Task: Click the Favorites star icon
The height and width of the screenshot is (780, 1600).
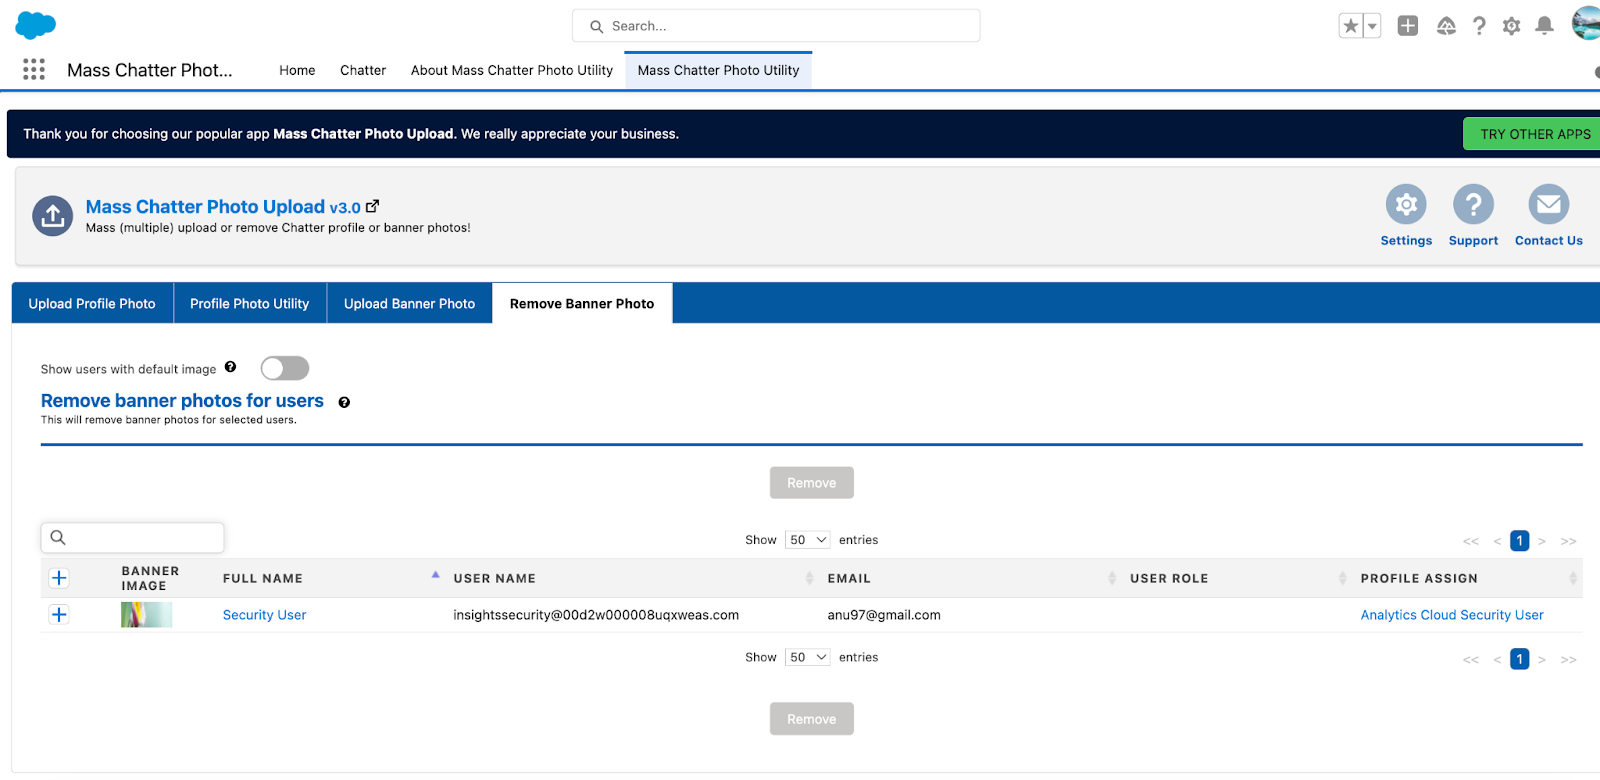Action: [1351, 26]
